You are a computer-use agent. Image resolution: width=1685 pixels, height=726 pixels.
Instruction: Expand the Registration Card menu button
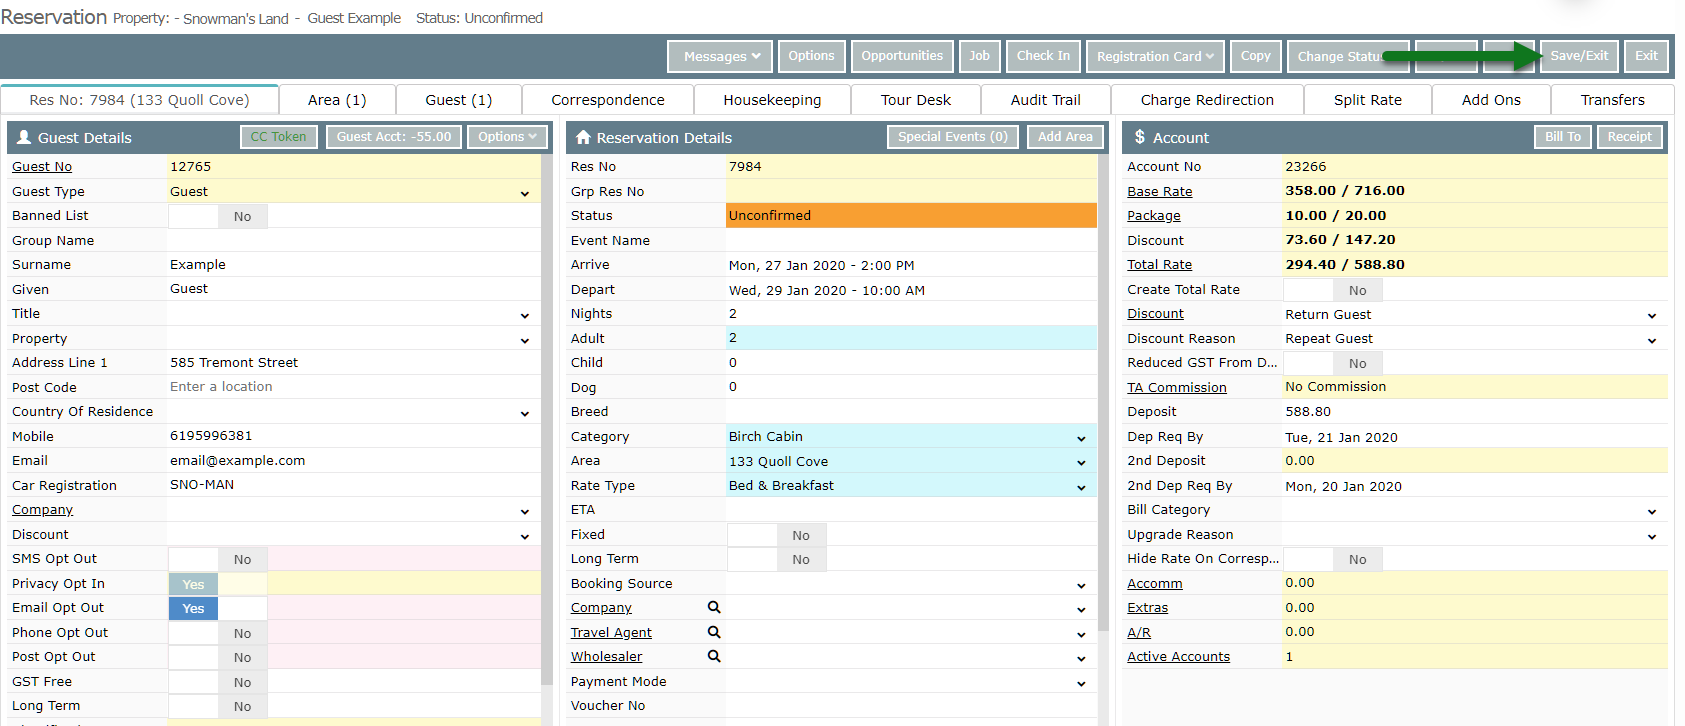(x=1154, y=56)
